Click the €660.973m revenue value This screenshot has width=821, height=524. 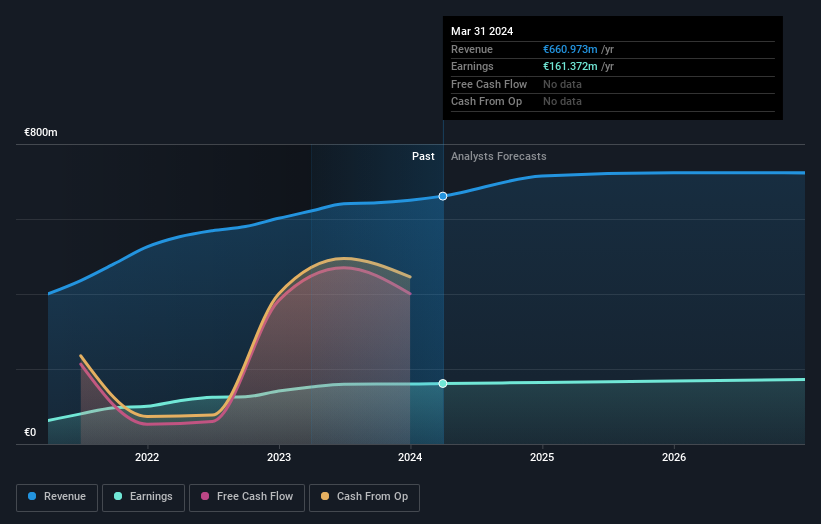pyautogui.click(x=570, y=49)
